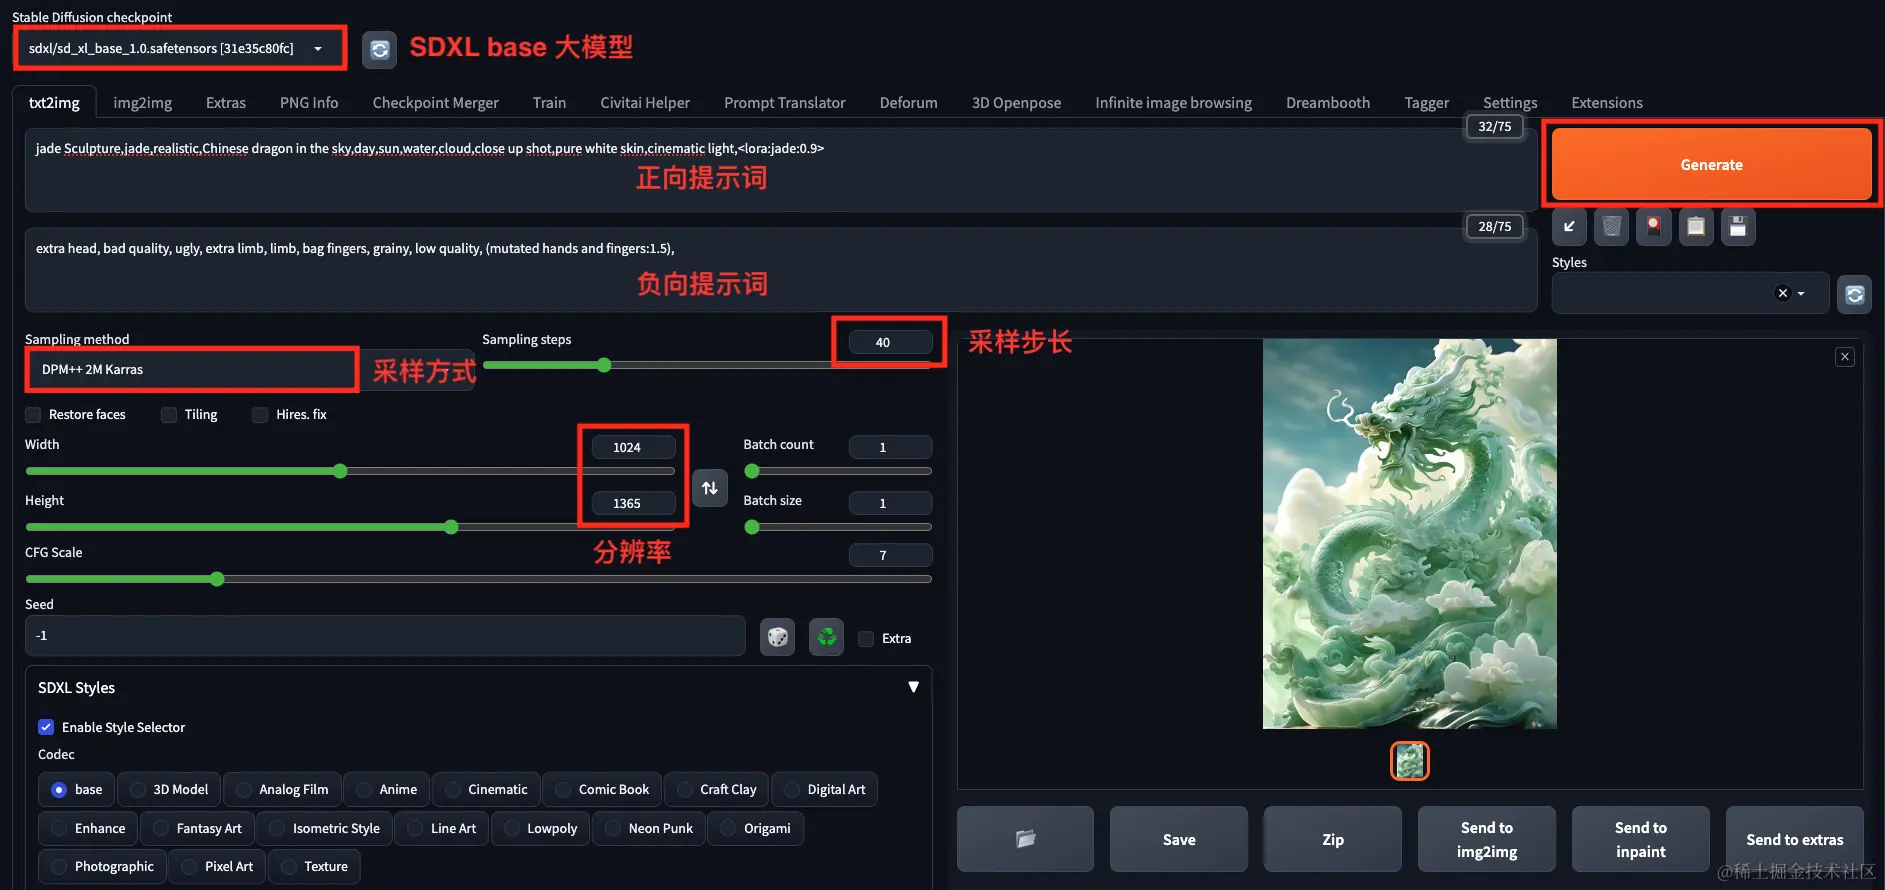This screenshot has height=890, width=1885.
Task: Reuse the last seed with the recycle icon
Action: point(827,637)
